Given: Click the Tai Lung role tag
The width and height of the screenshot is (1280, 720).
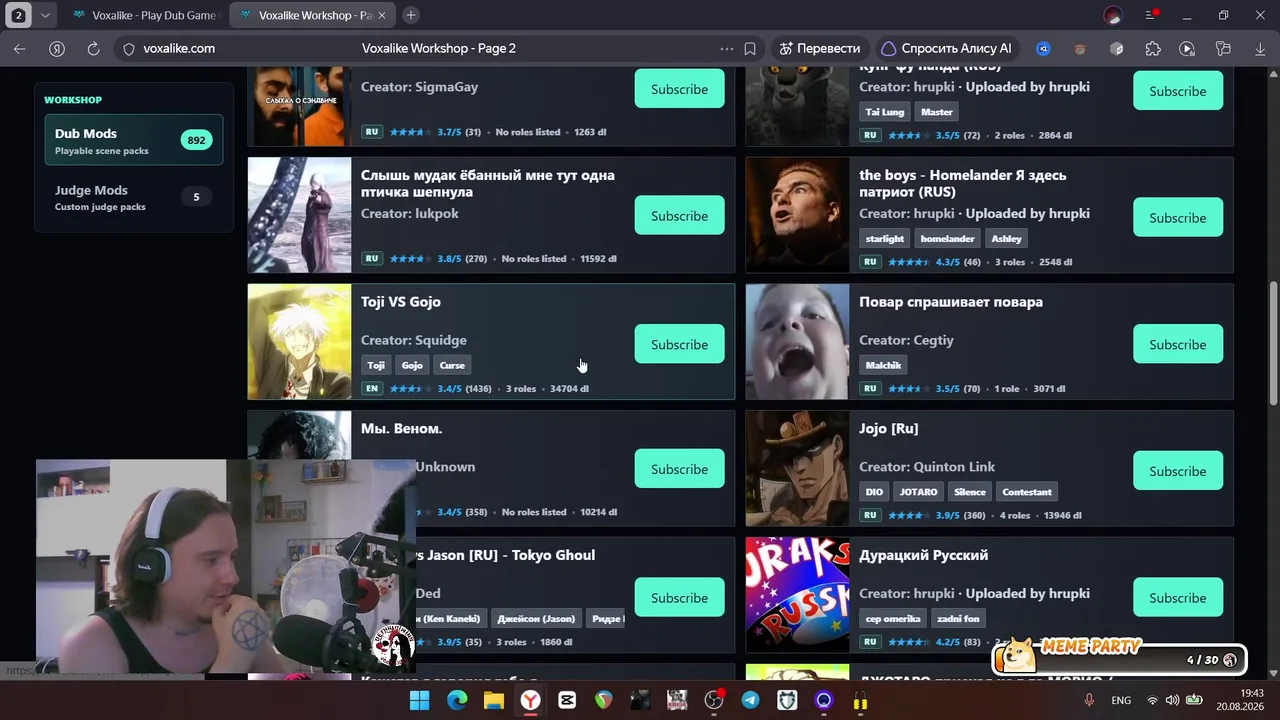Looking at the screenshot, I should coord(885,112).
